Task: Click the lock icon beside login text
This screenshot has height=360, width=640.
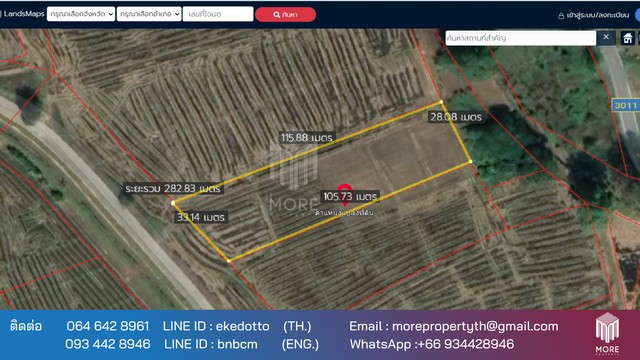Action: [x=561, y=16]
